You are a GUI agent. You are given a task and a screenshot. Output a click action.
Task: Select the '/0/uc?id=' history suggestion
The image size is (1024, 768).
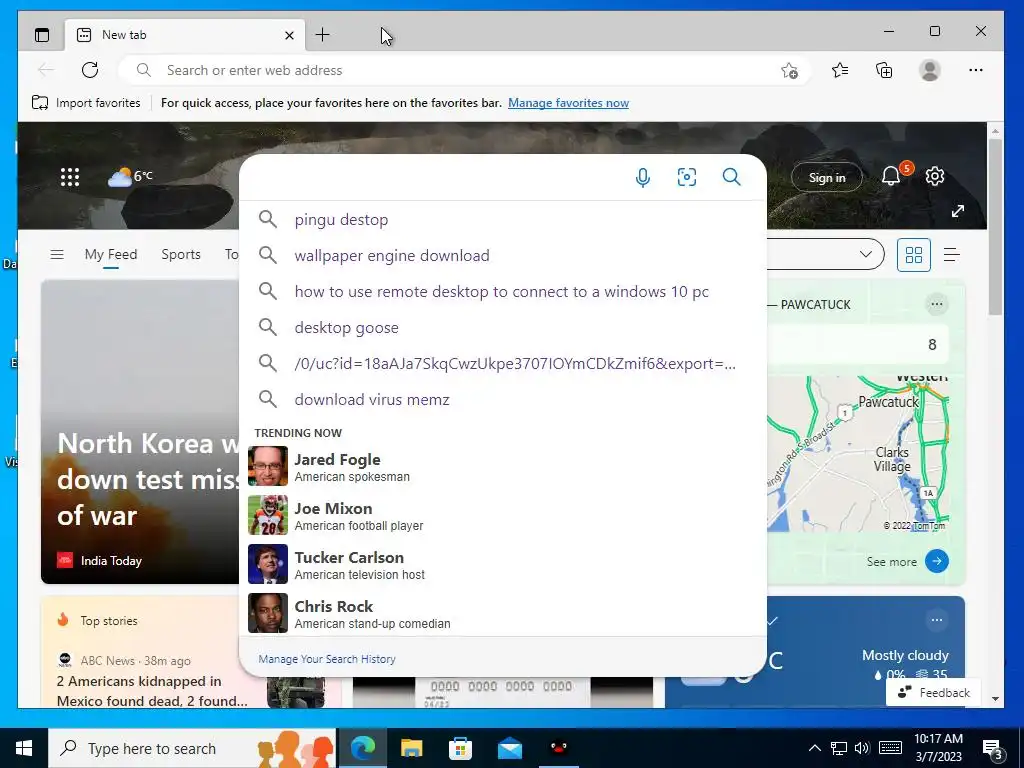pos(503,363)
